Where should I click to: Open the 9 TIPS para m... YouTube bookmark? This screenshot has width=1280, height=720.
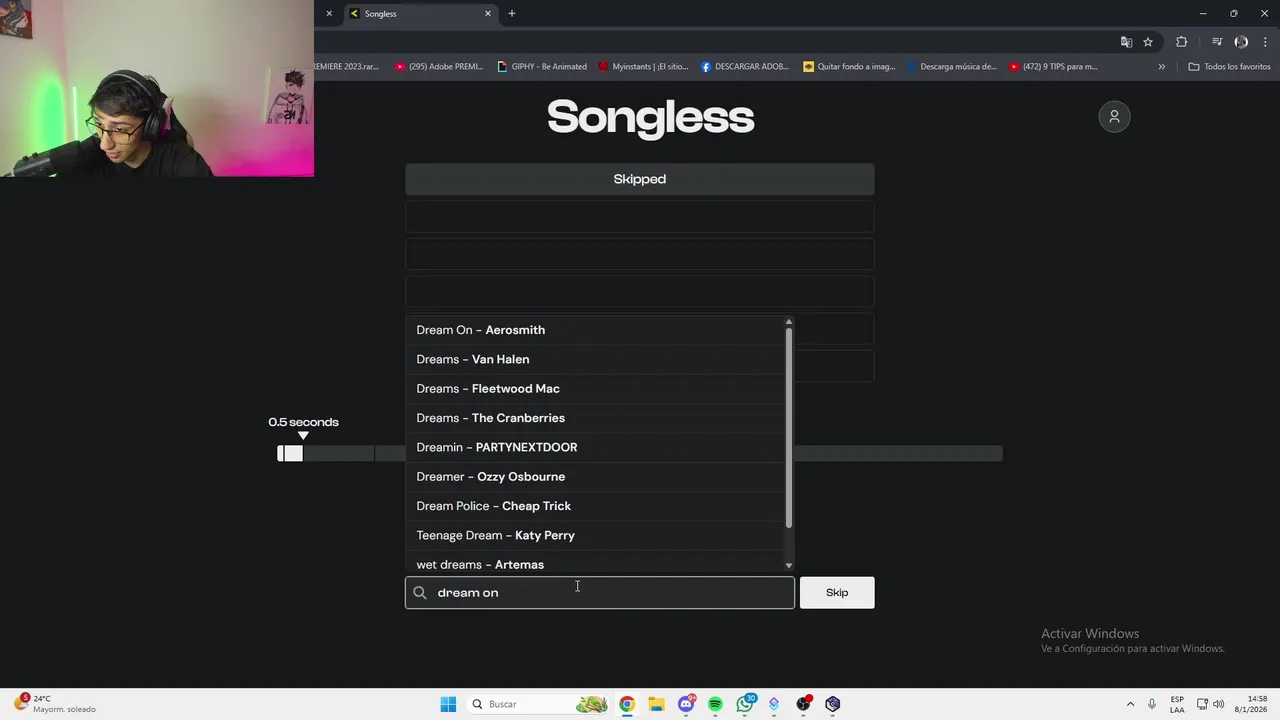pyautogui.click(x=1053, y=67)
